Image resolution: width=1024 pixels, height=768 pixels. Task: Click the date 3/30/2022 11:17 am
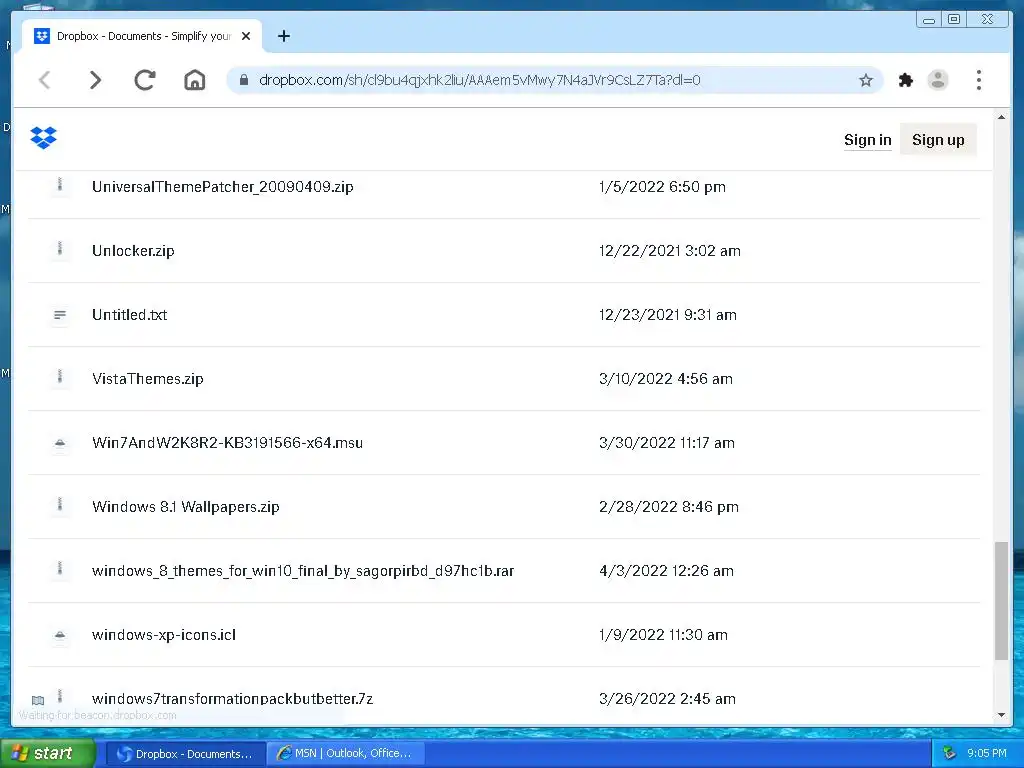pos(667,443)
